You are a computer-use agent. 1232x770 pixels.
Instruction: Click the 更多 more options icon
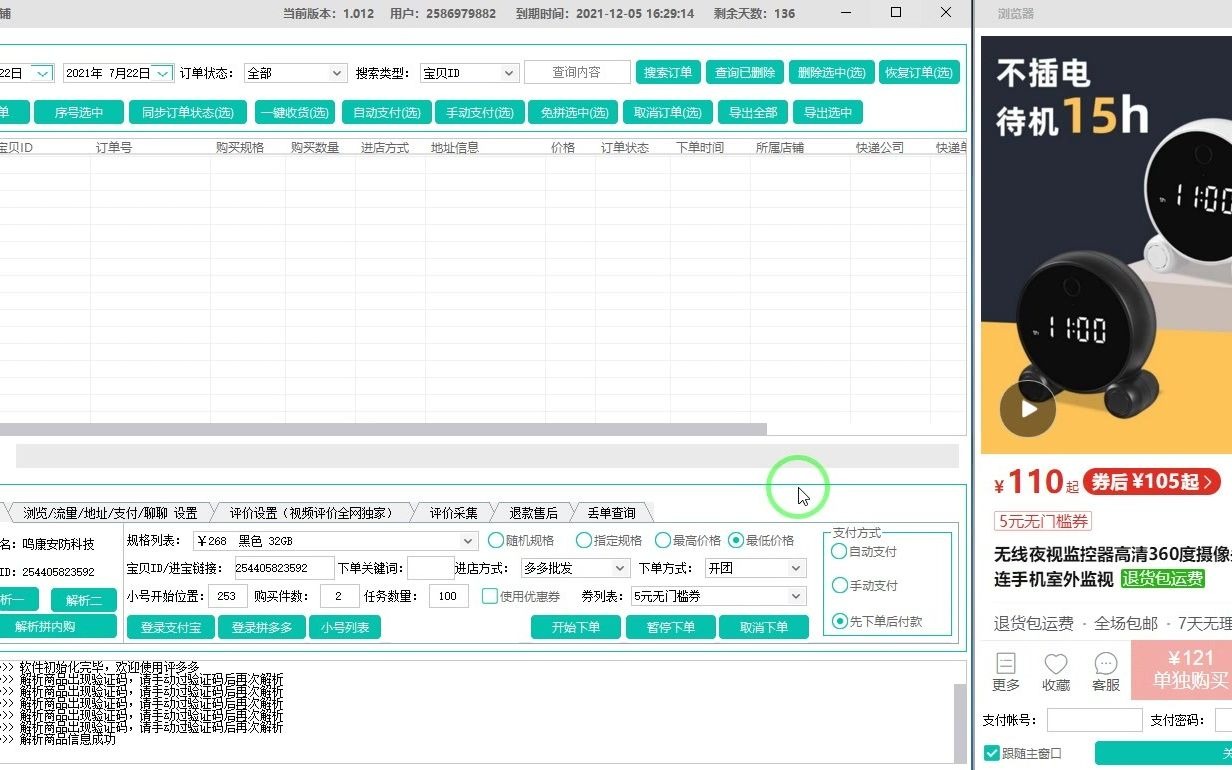click(1006, 670)
